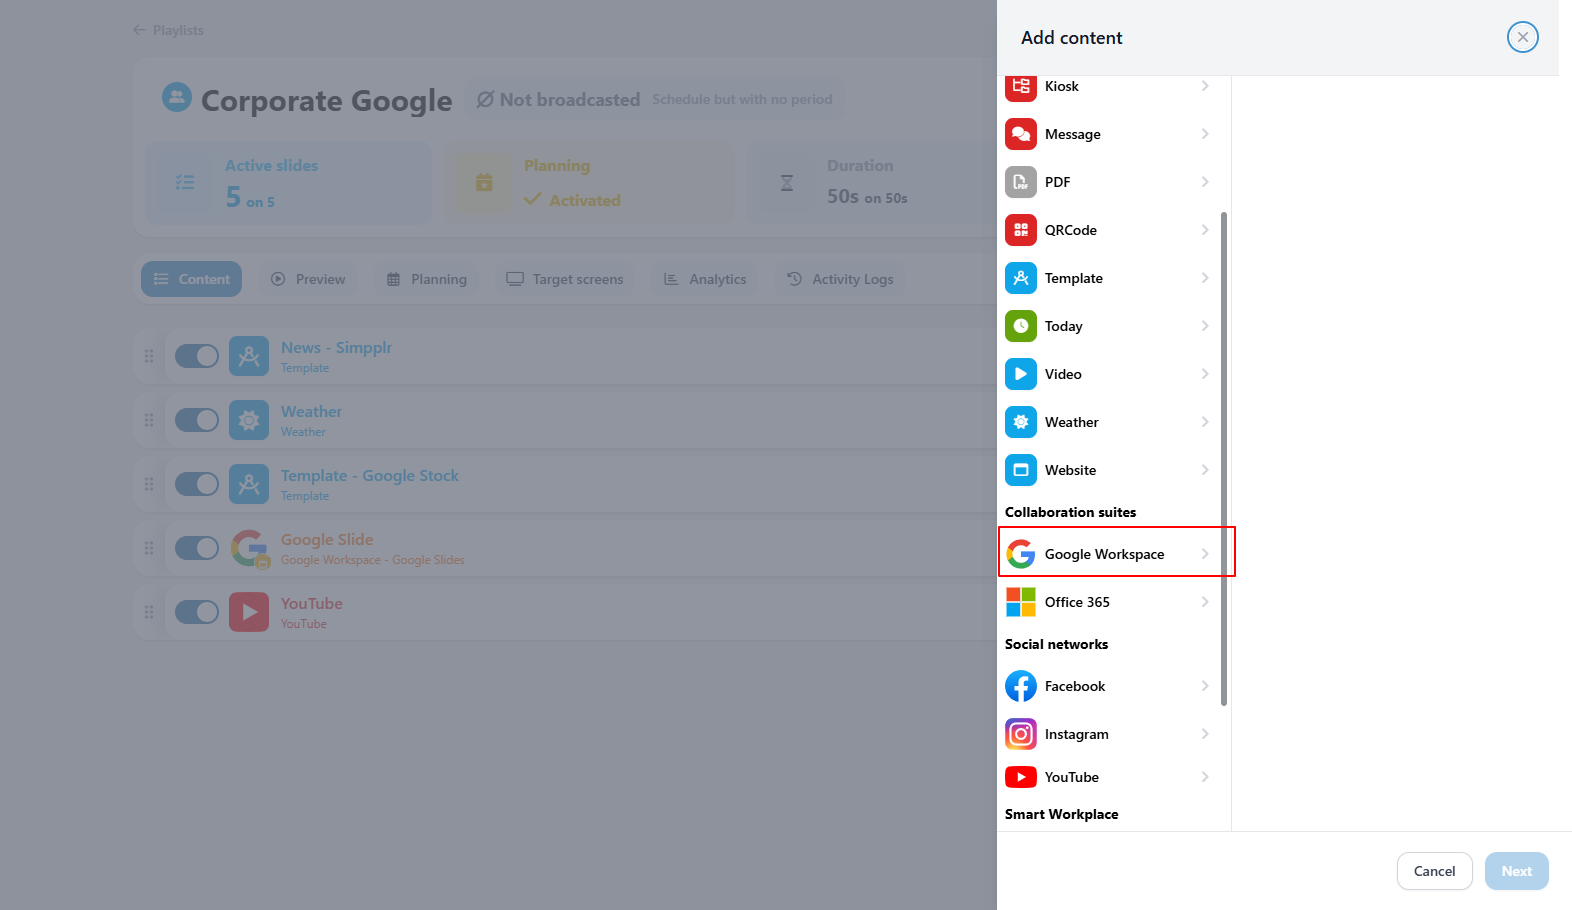1572x910 pixels.
Task: Select the QRCode content icon
Action: (1021, 230)
